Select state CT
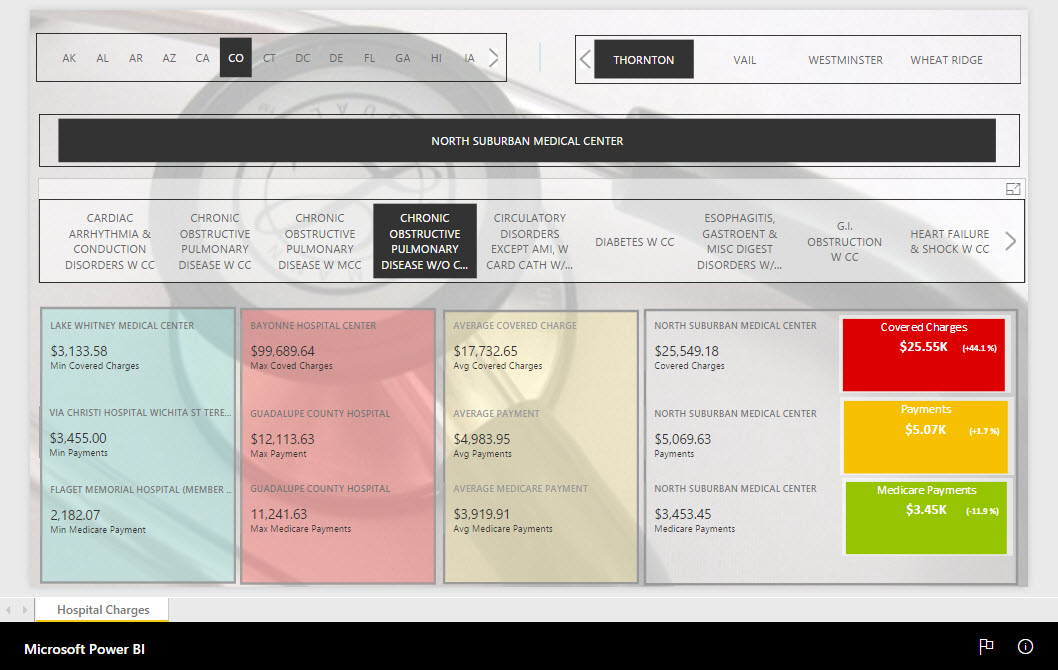Viewport: 1058px width, 670px height. [269, 58]
